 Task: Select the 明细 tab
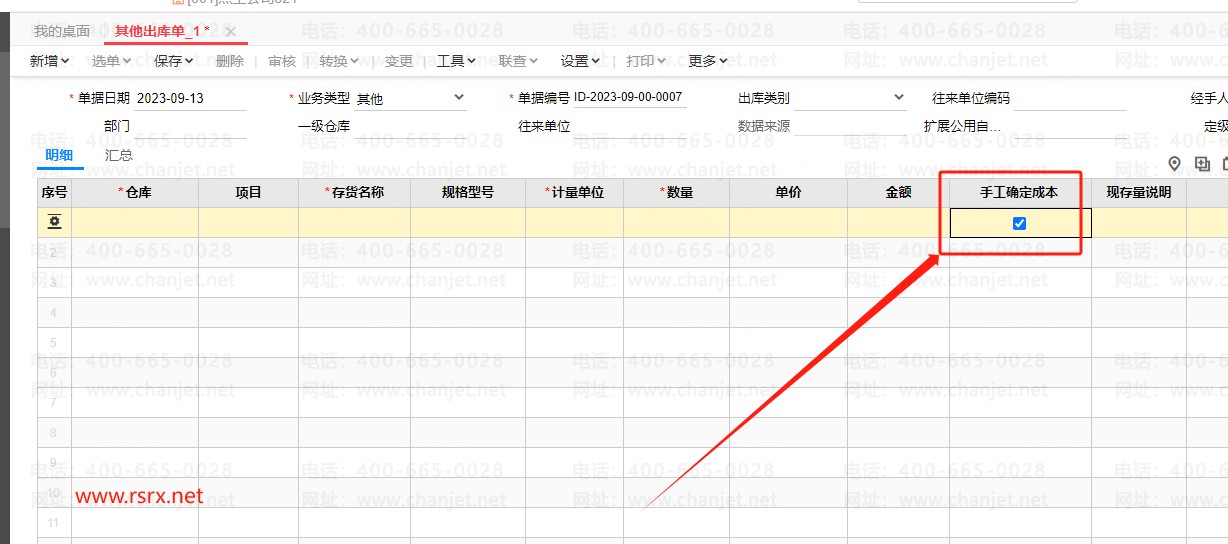point(59,155)
